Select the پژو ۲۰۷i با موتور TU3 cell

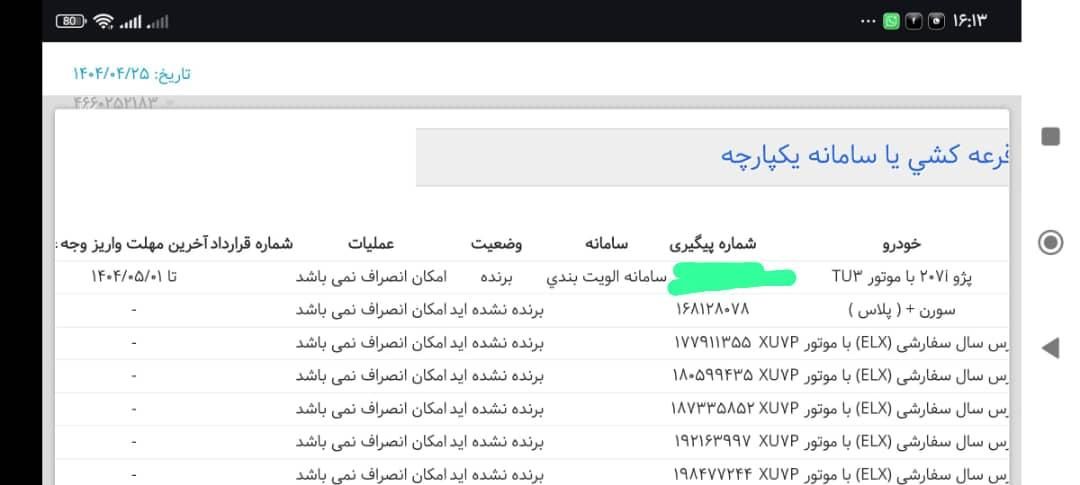click(x=902, y=277)
